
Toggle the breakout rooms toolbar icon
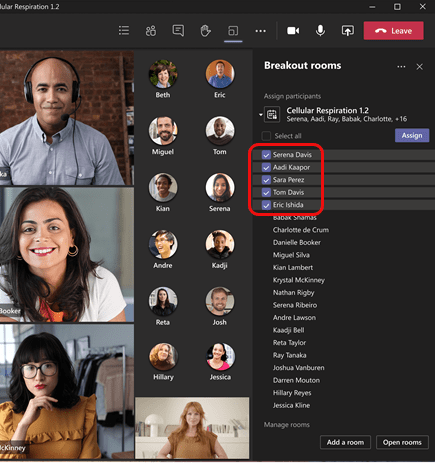click(x=233, y=31)
